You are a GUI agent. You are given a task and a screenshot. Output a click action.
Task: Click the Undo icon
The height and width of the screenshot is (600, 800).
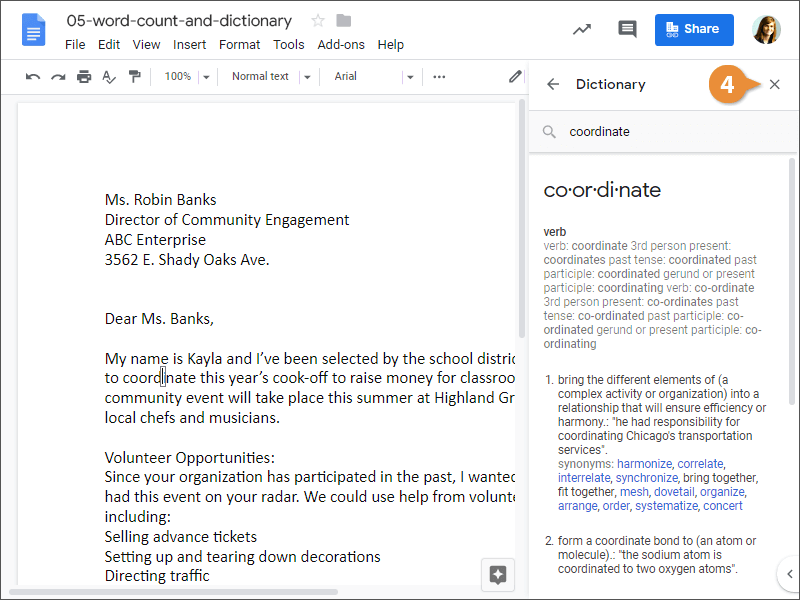(x=33, y=76)
